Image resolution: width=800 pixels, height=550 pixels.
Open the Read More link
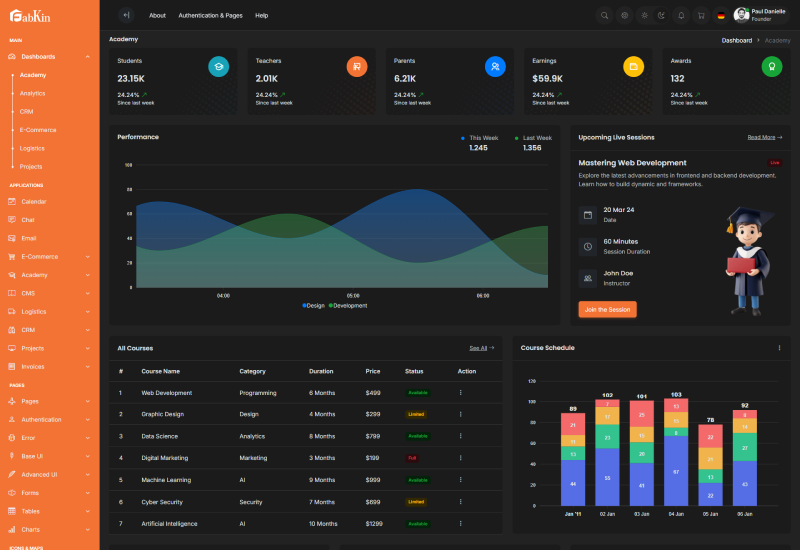coord(763,137)
